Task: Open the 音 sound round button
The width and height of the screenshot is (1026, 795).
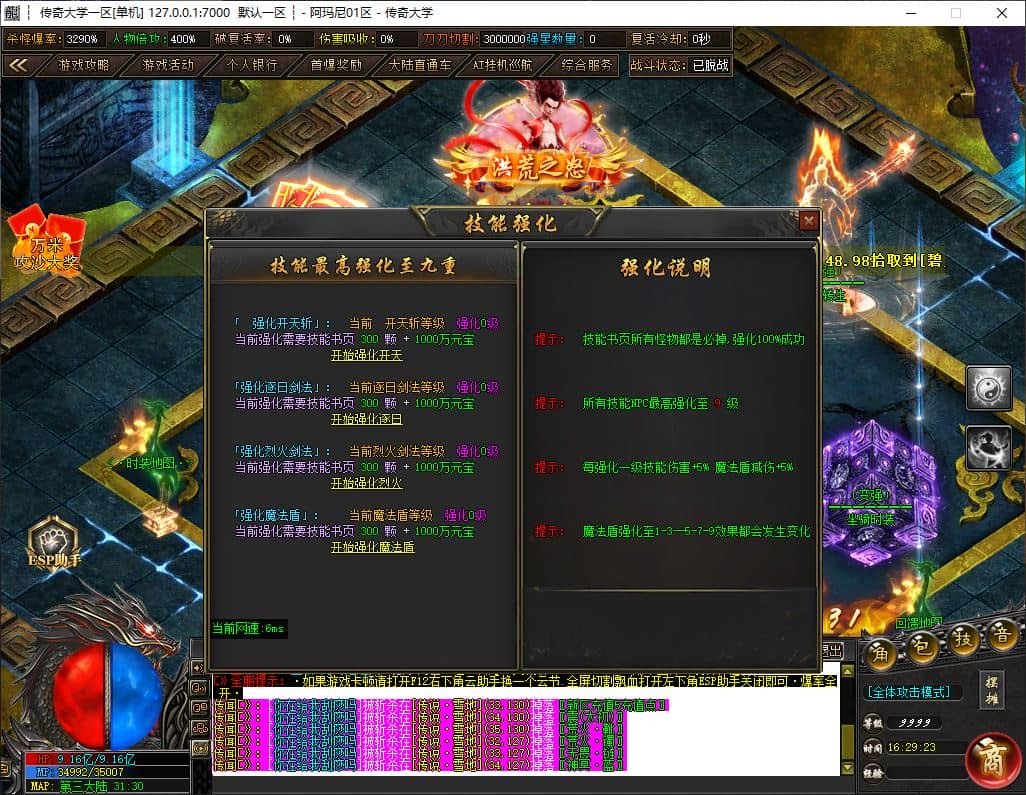Action: click(1002, 635)
